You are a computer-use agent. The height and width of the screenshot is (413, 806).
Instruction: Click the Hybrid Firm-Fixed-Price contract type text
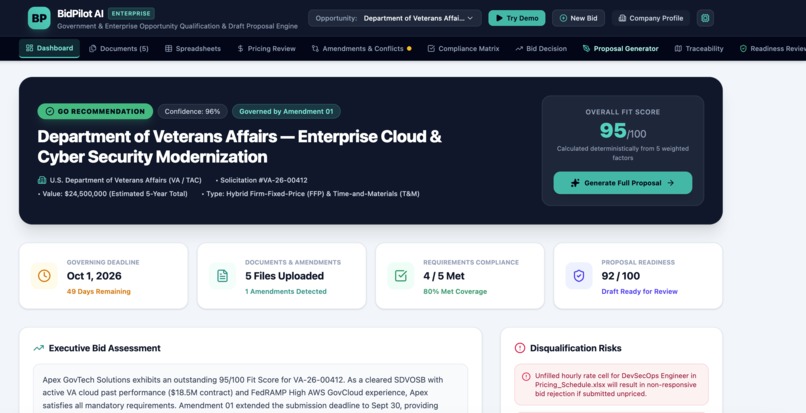click(x=313, y=194)
